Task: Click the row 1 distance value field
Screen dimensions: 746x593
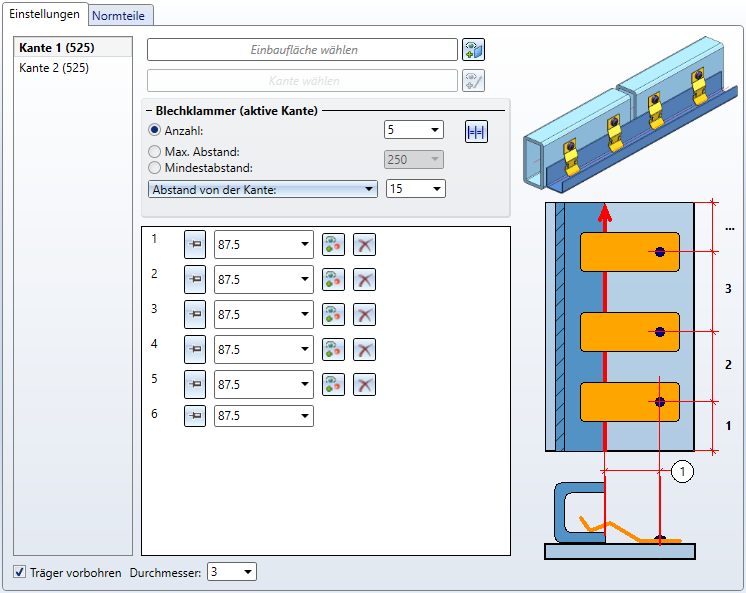Action: click(255, 245)
